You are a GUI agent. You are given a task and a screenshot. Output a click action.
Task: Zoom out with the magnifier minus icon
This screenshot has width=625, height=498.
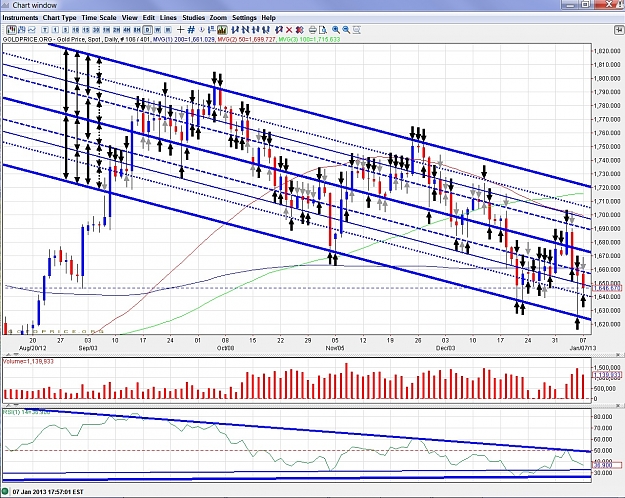click(x=346, y=30)
